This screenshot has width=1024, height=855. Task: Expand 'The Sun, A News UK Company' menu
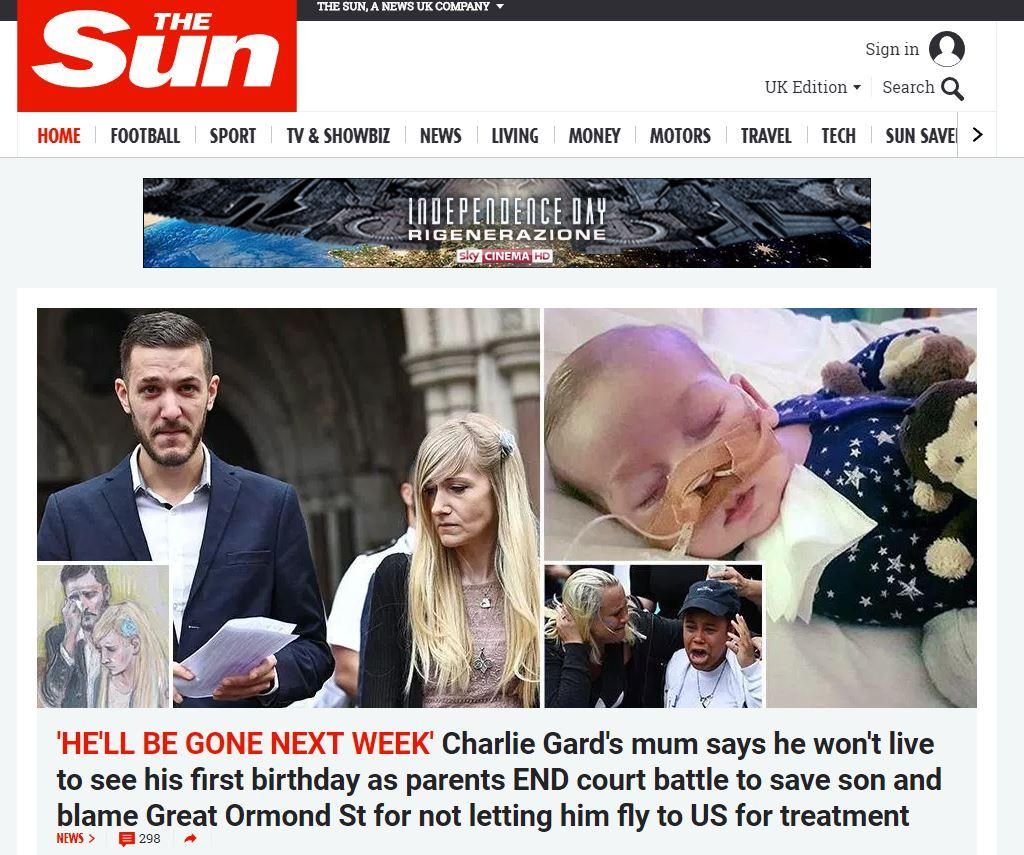[x=410, y=7]
